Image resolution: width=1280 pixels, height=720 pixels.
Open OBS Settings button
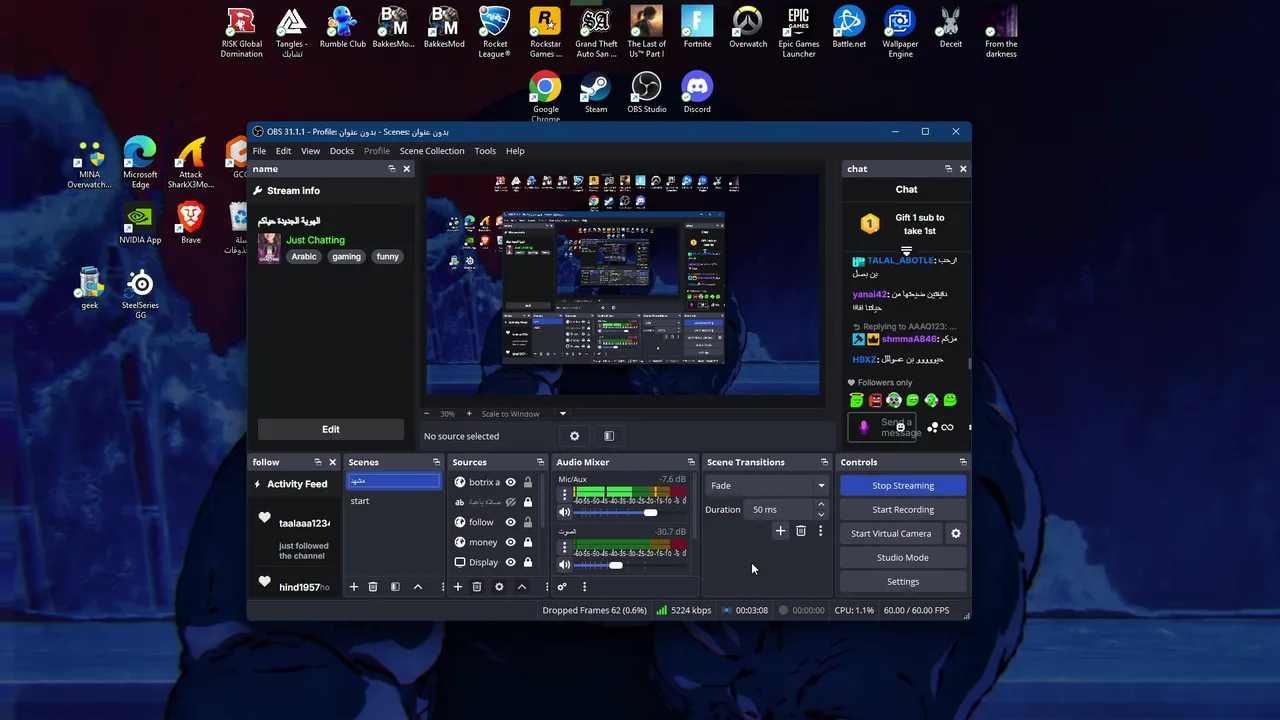coord(903,582)
